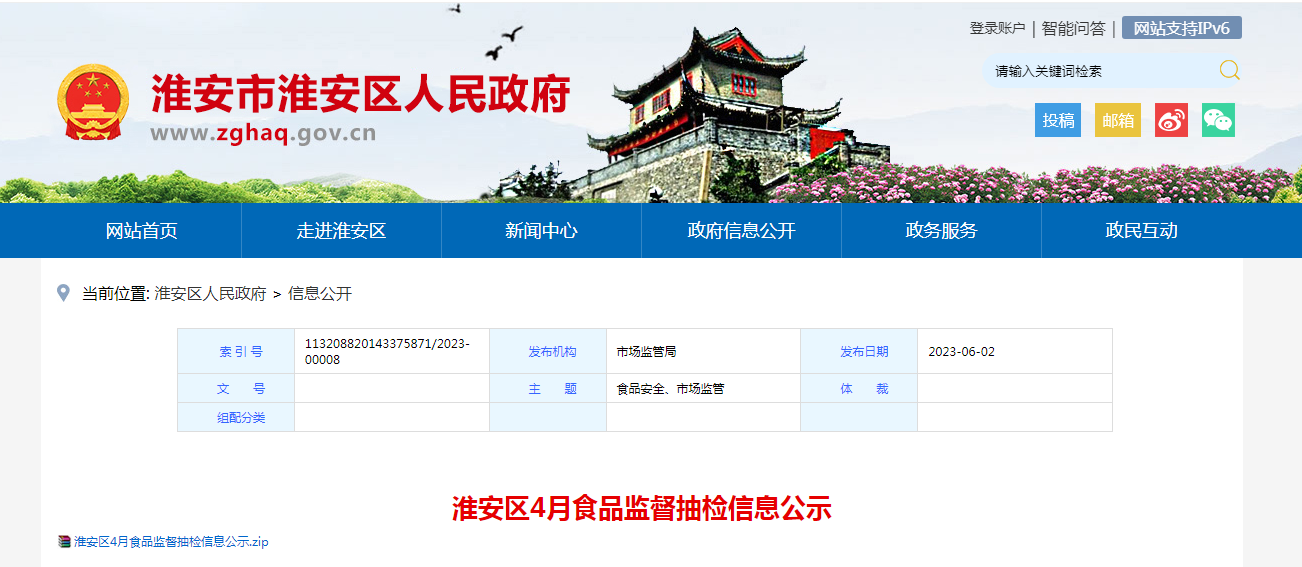Go to 网站首页 menu
Image resolution: width=1302 pixels, height=567 pixels.
pos(142,231)
